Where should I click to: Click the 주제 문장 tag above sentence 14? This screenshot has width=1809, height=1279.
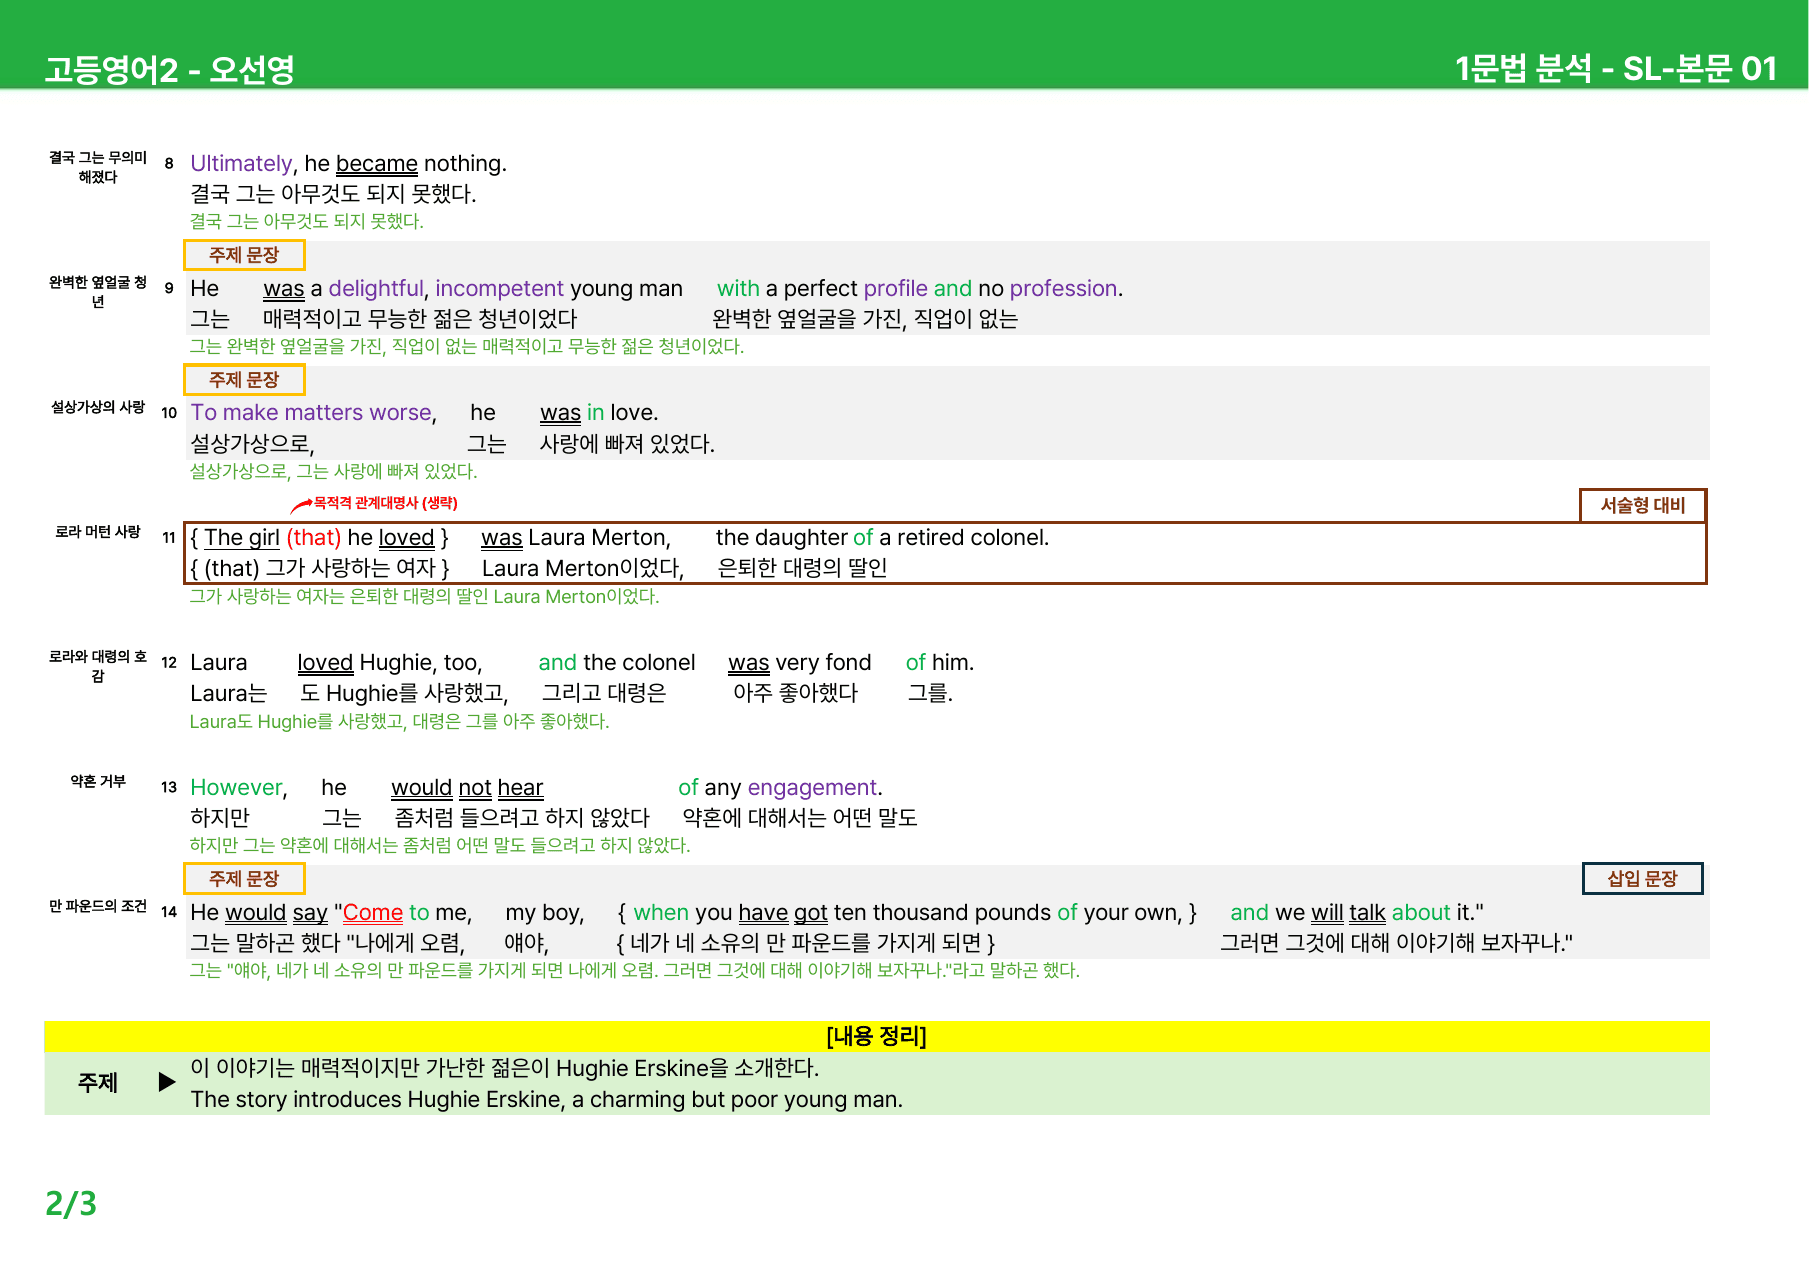[x=244, y=879]
